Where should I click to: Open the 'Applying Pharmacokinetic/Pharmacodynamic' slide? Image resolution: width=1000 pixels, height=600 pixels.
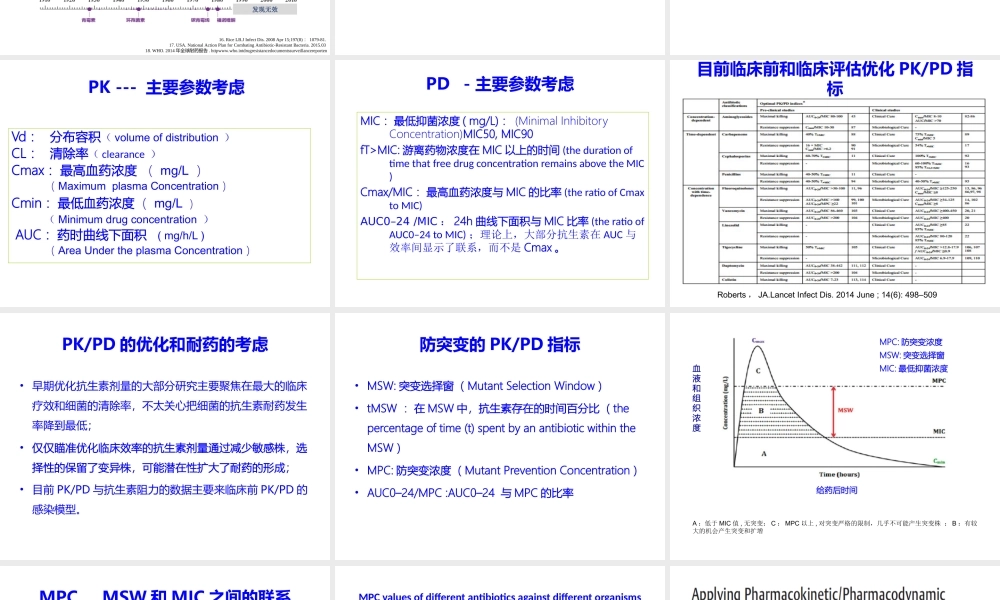[835, 583]
